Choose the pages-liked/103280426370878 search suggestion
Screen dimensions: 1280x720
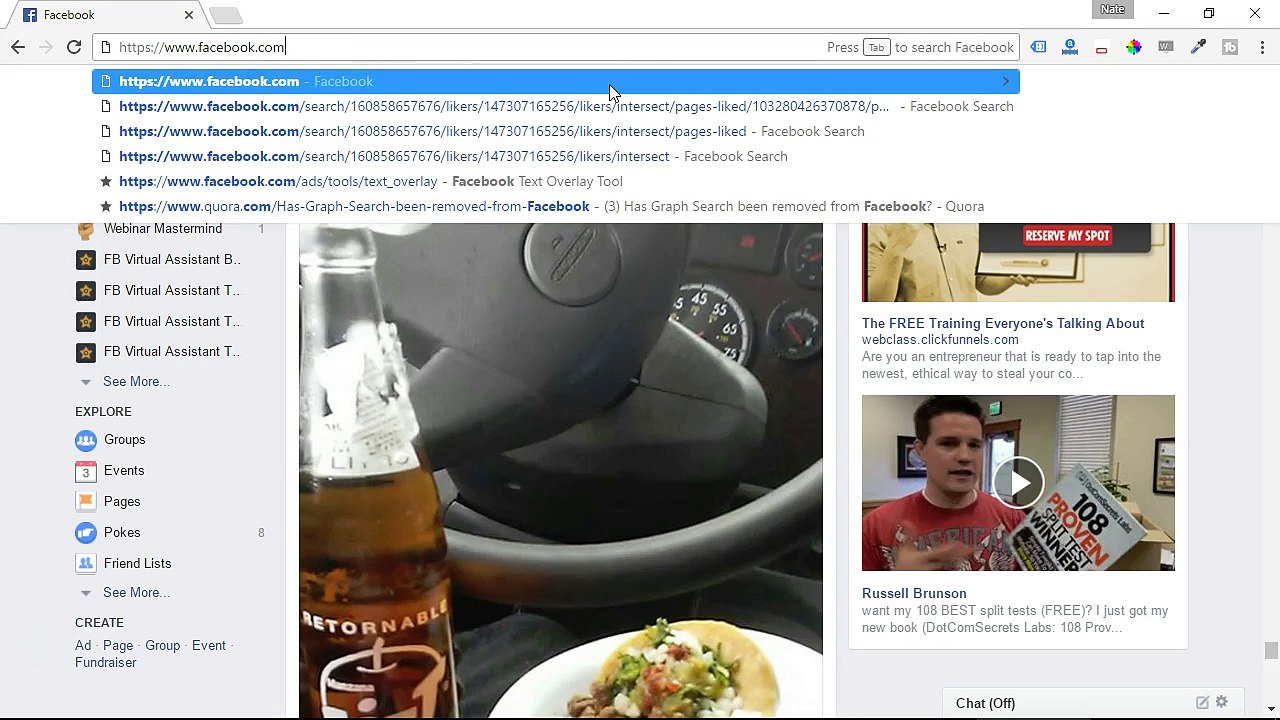[556, 106]
